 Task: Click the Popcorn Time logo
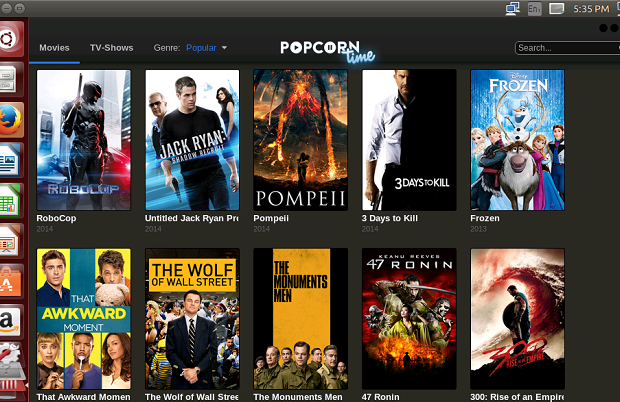pos(327,51)
